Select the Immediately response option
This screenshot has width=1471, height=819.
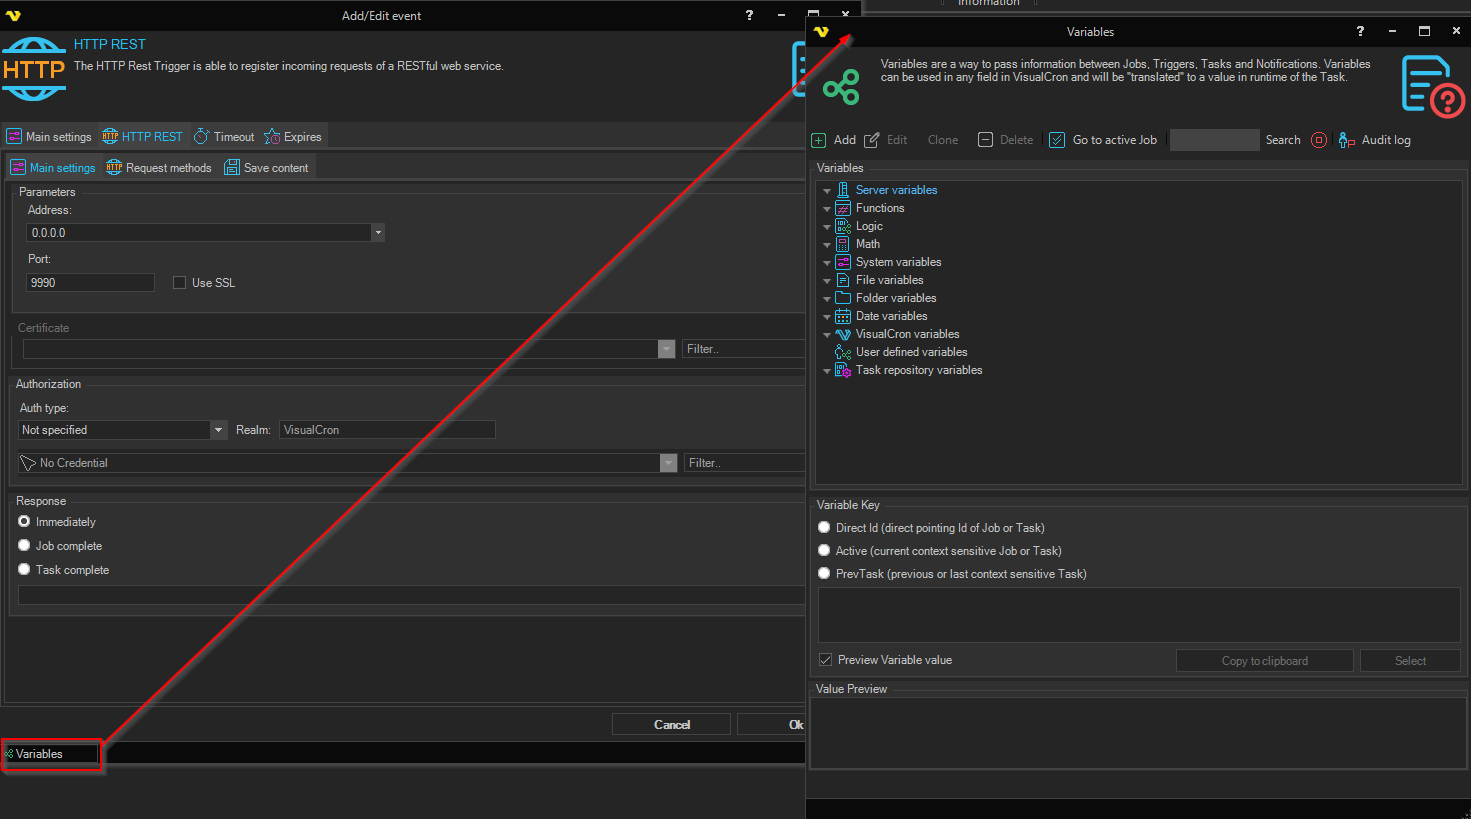(24, 522)
